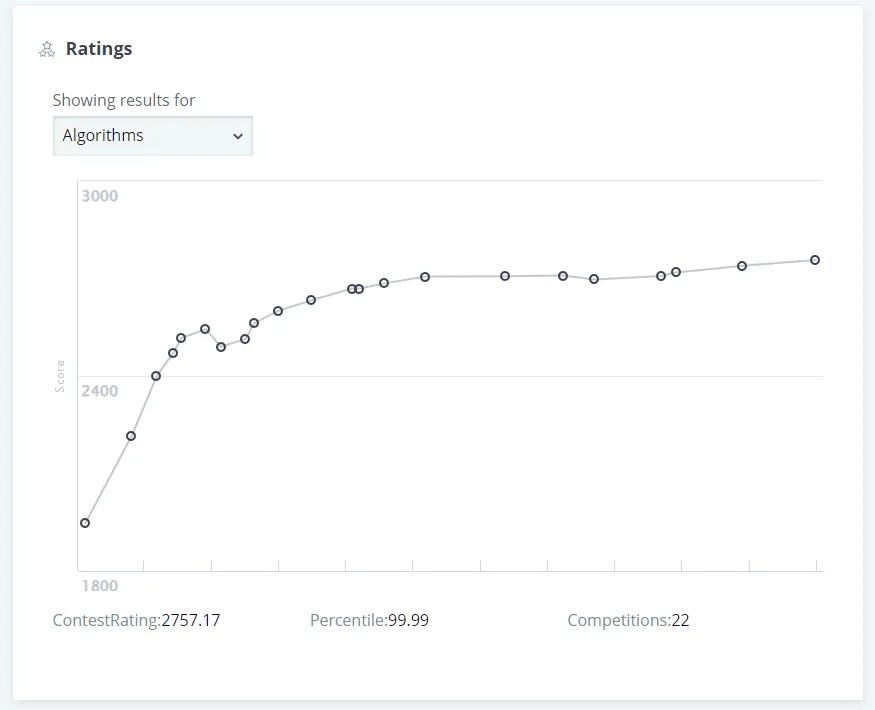Click the Showing results for label
The width and height of the screenshot is (875, 710).
pyautogui.click(x=124, y=100)
